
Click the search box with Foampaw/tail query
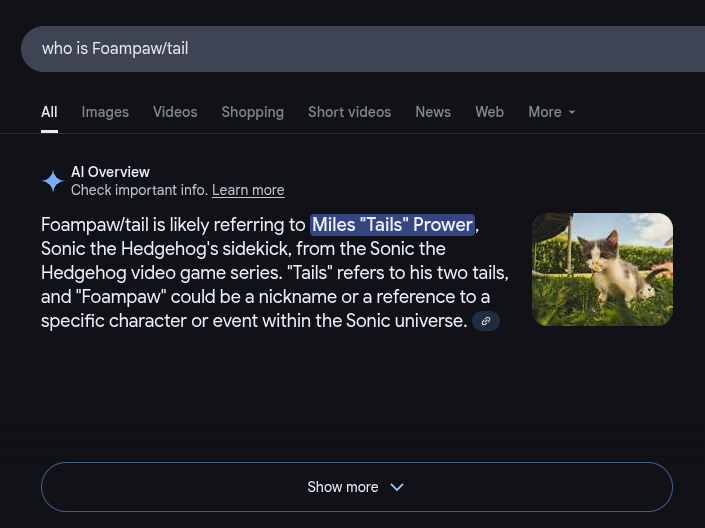click(363, 49)
